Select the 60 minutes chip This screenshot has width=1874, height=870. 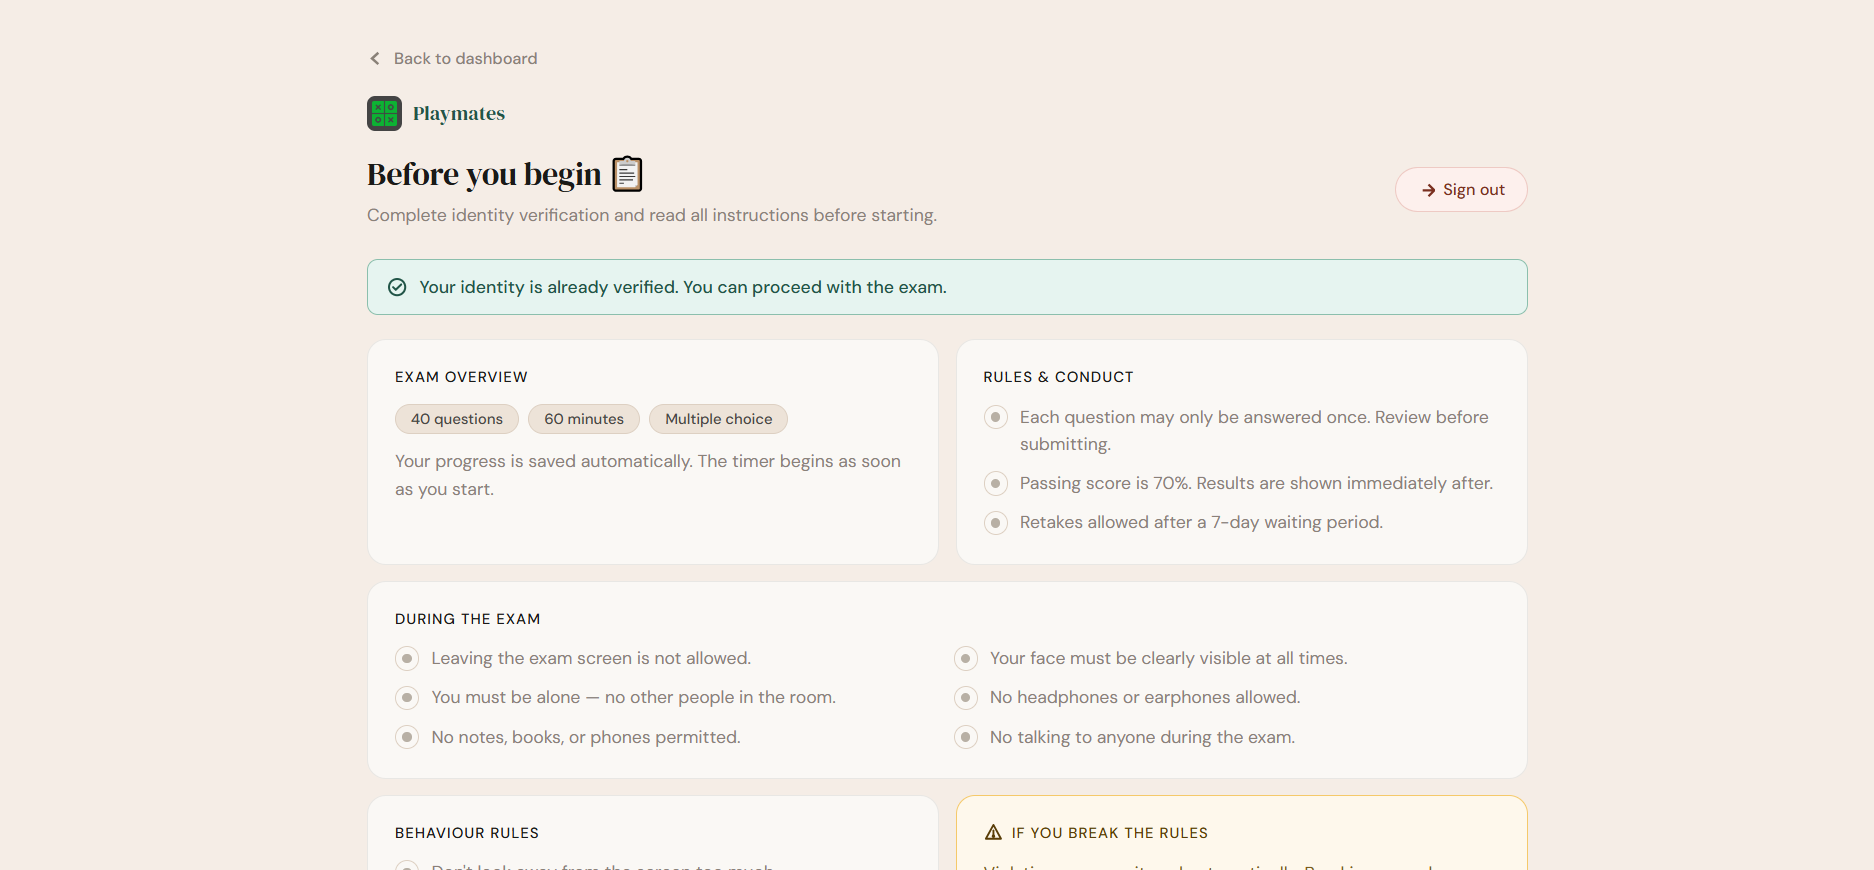(584, 419)
